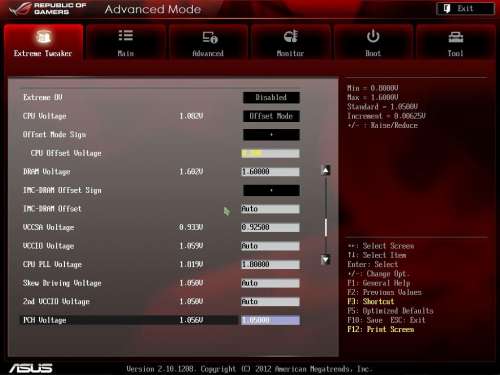Open the Extreme Tweaker tab

pyautogui.click(x=43, y=42)
